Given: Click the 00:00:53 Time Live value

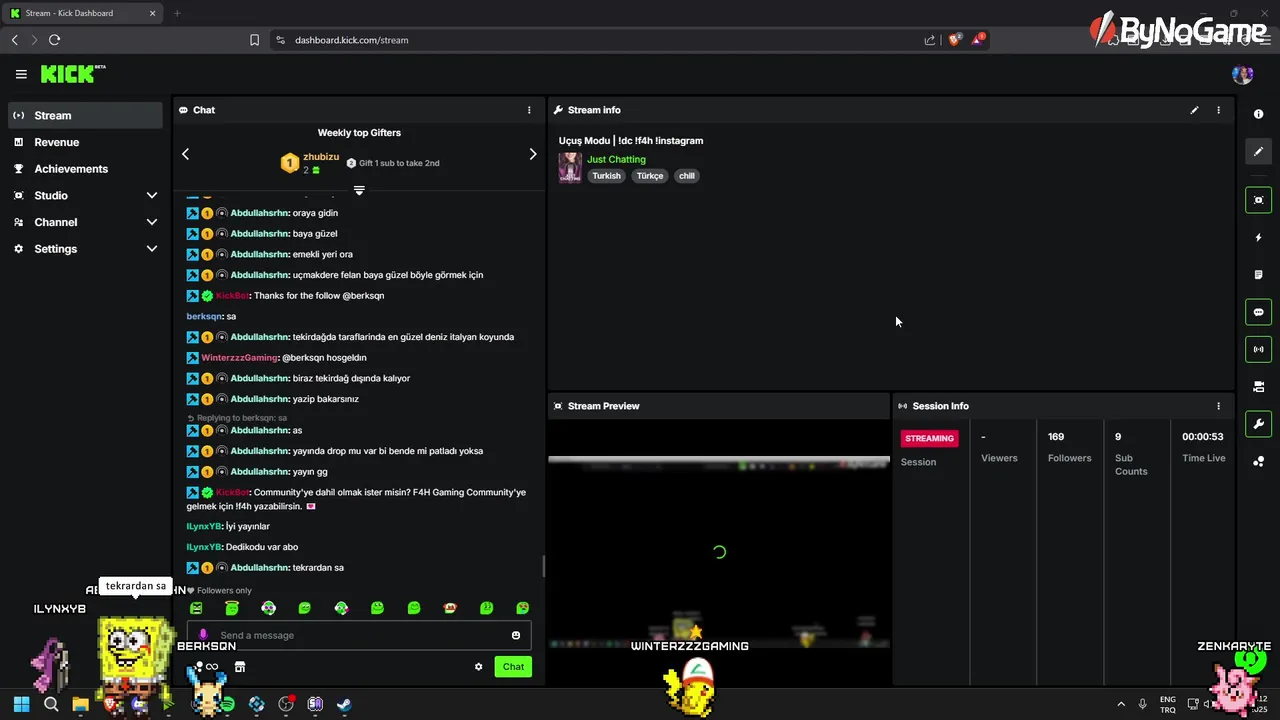Looking at the screenshot, I should pyautogui.click(x=1202, y=437).
